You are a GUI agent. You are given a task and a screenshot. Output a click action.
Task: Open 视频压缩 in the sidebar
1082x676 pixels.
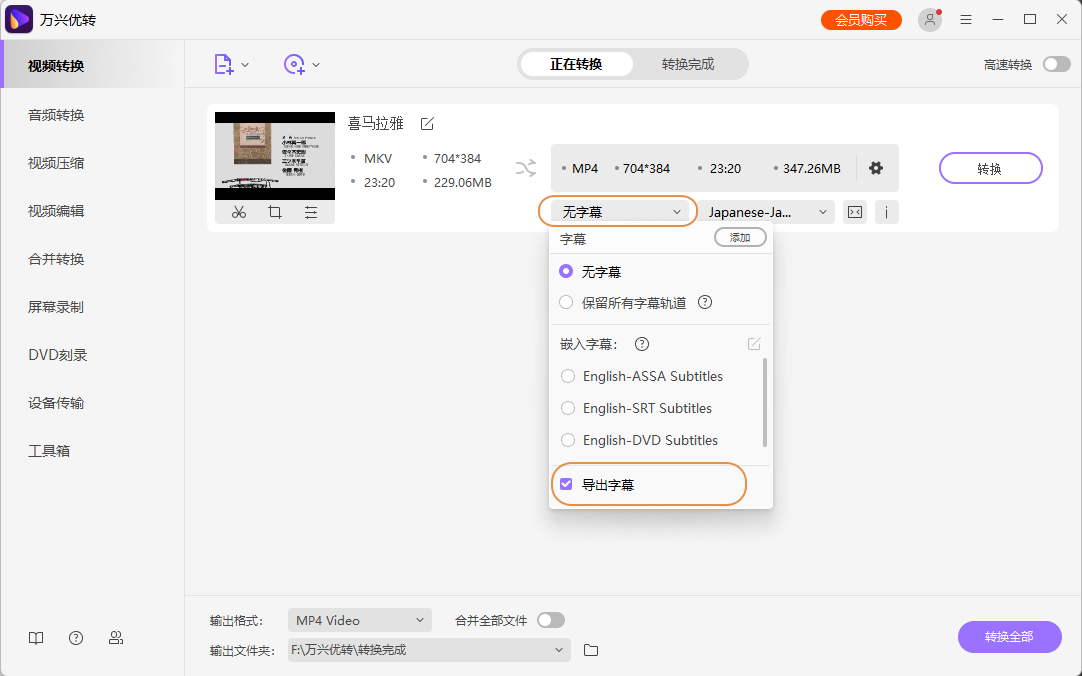(56, 163)
